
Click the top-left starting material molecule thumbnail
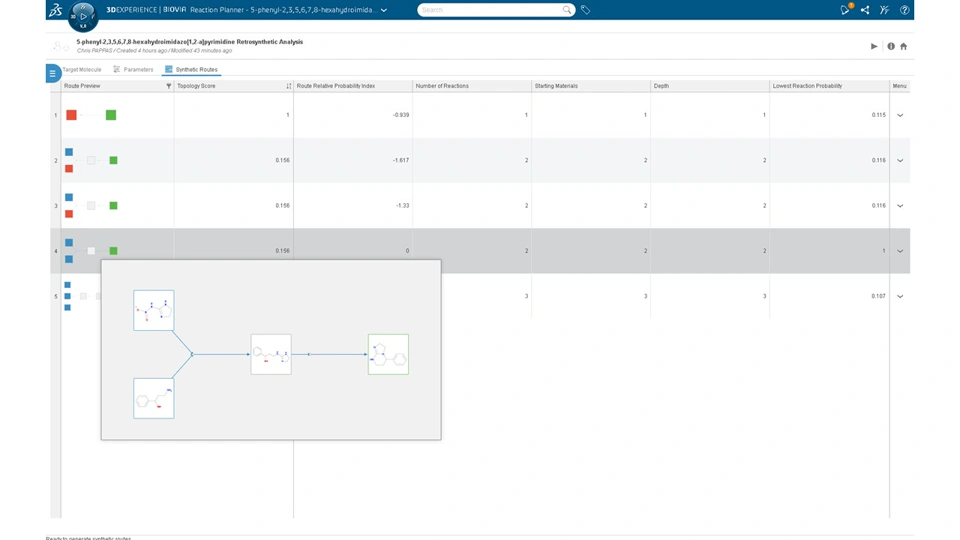click(154, 310)
